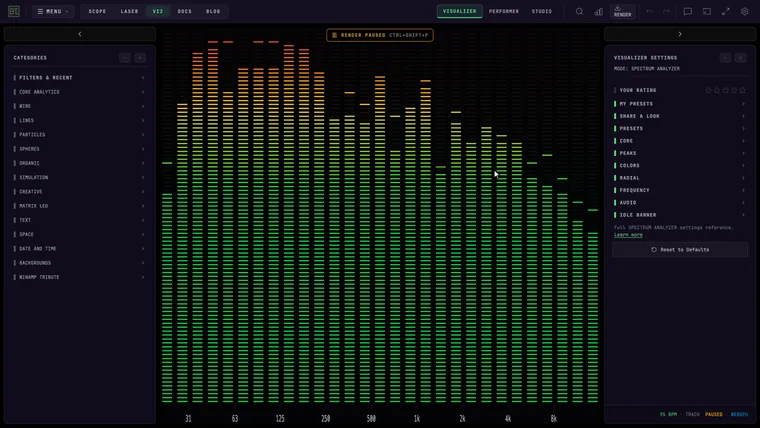
Task: Select the Viz tab
Action: (x=158, y=11)
